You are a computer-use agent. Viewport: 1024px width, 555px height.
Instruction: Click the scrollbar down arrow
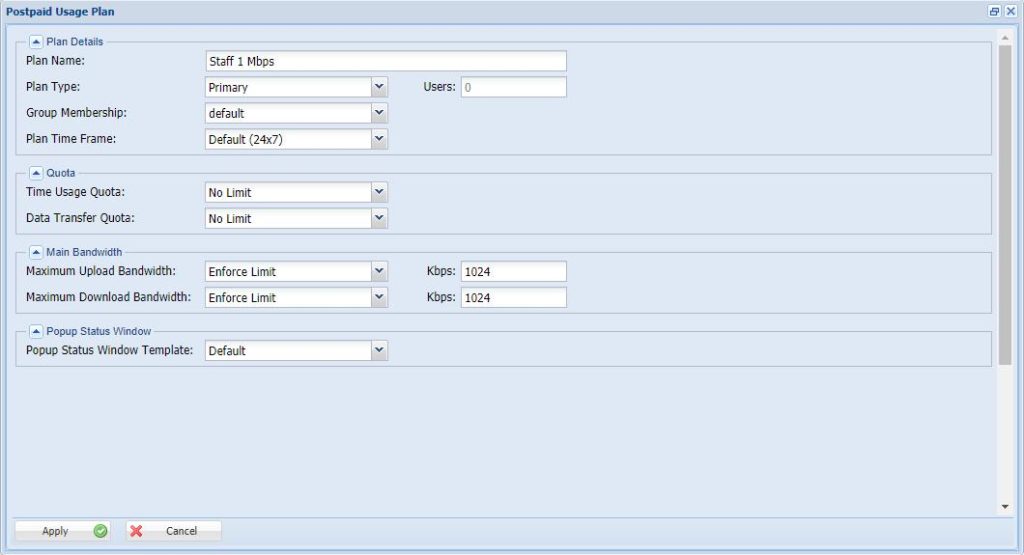[1005, 507]
